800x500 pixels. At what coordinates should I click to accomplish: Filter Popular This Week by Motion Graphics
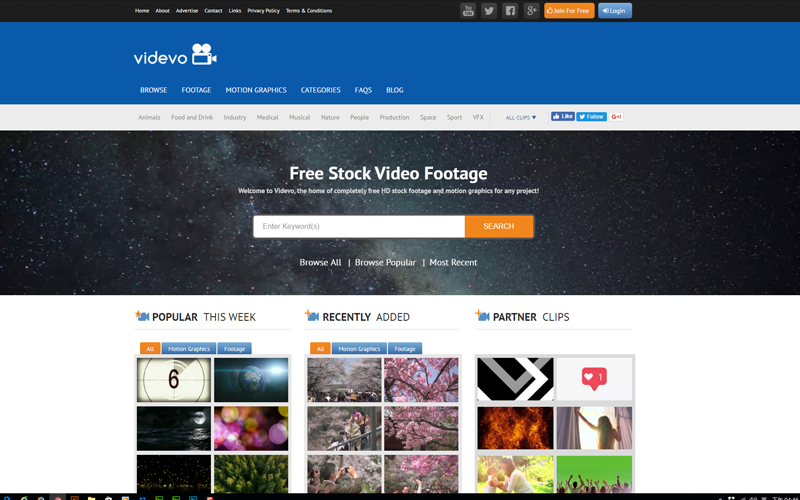[189, 349]
